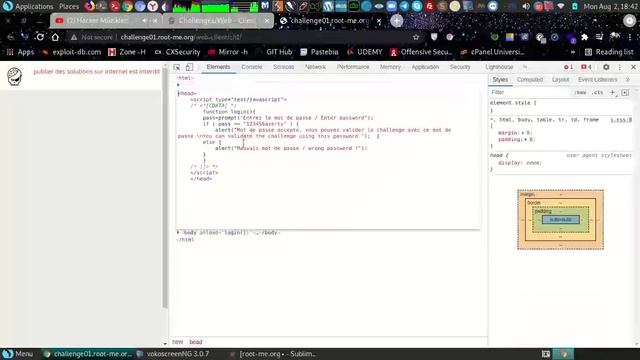Switch to the DevTools Network tab
This screenshot has height=360, width=640.
(315, 67)
